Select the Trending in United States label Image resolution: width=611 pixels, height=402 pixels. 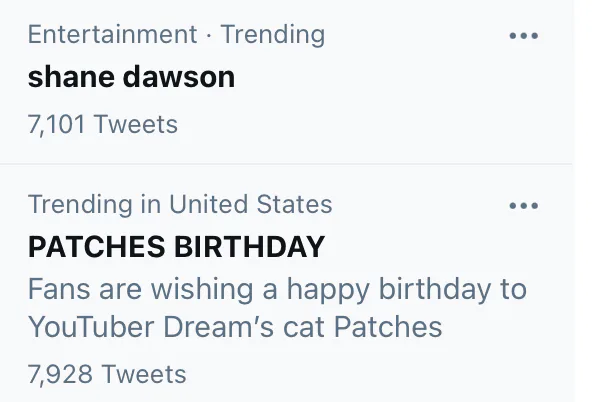[x=180, y=205]
